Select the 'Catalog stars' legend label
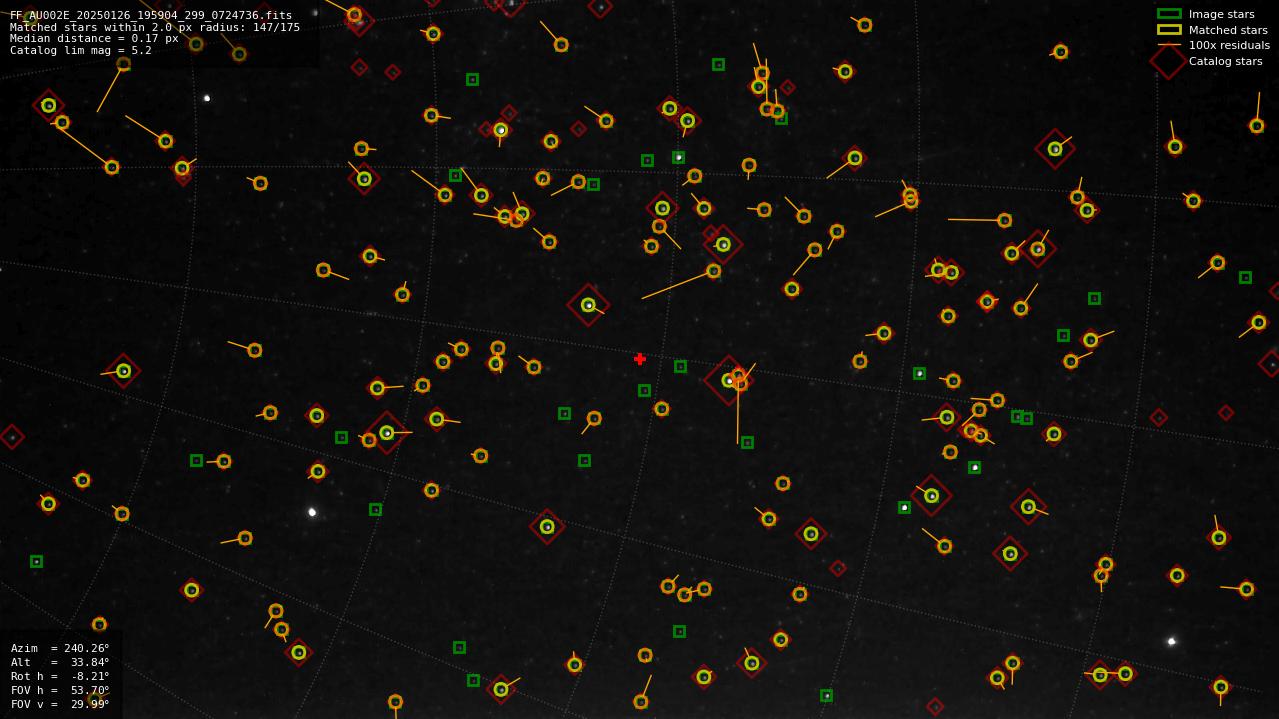This screenshot has height=719, width=1279. click(x=1225, y=61)
